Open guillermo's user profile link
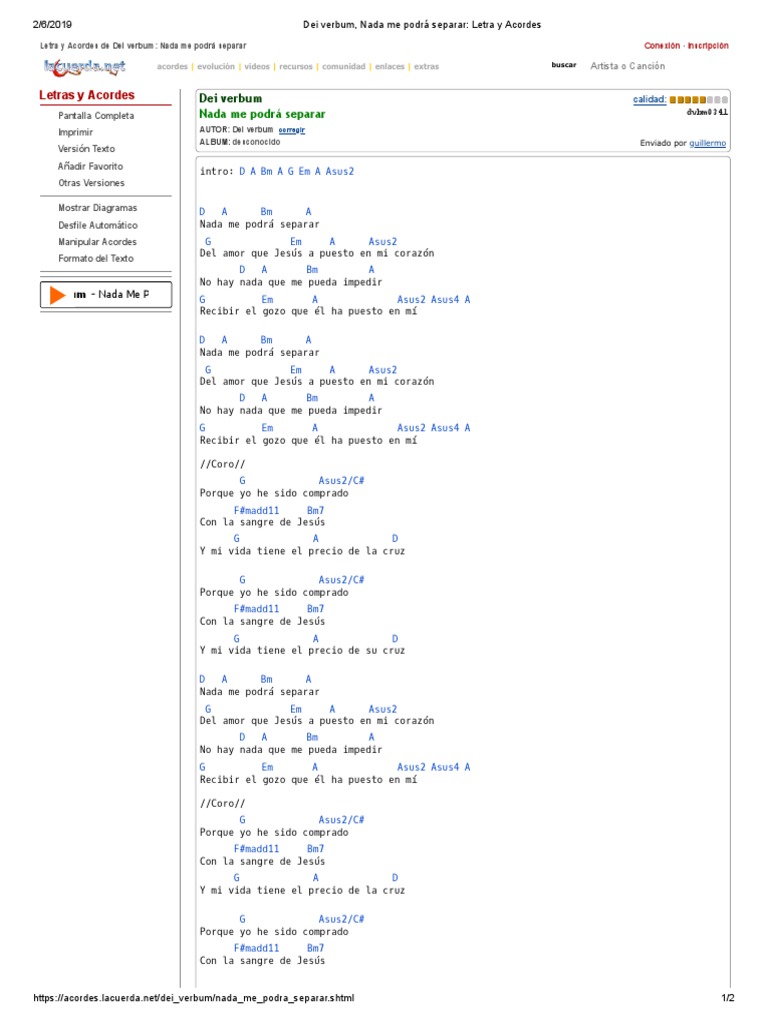 click(708, 143)
